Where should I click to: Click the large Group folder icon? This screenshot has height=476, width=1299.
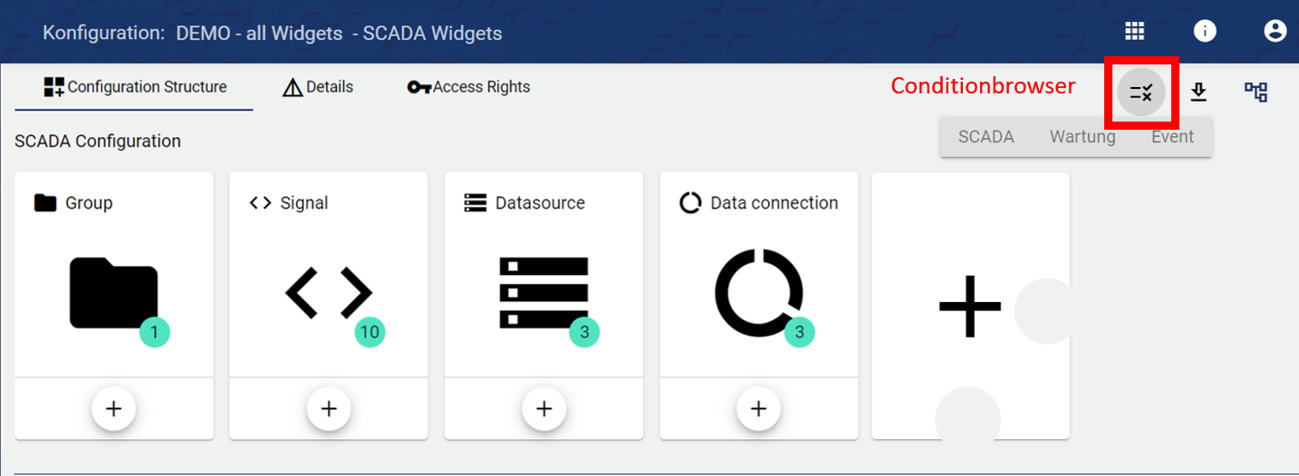tap(113, 293)
